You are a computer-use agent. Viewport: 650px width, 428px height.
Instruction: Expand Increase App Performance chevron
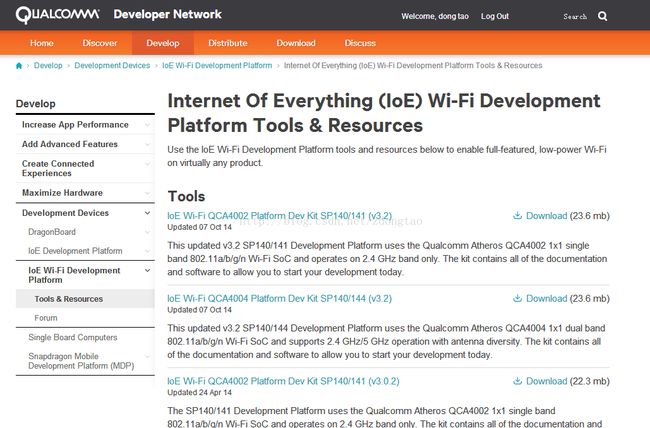click(147, 125)
